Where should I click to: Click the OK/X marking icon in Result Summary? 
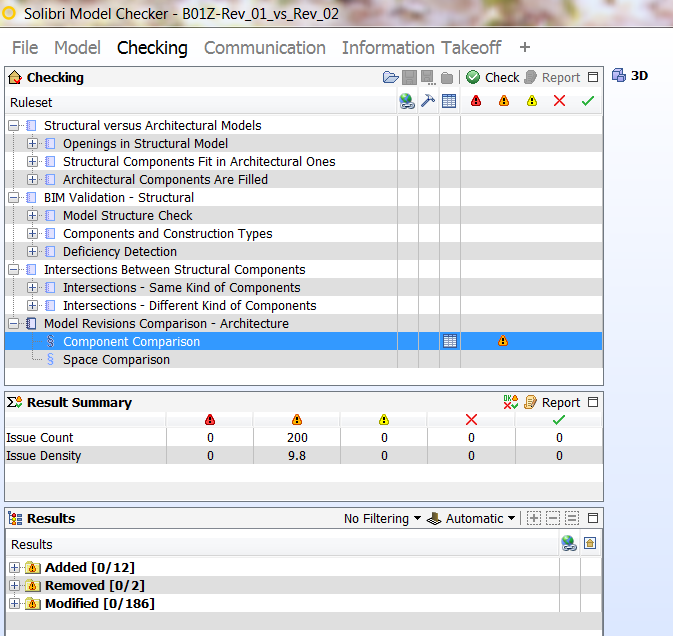coord(511,402)
